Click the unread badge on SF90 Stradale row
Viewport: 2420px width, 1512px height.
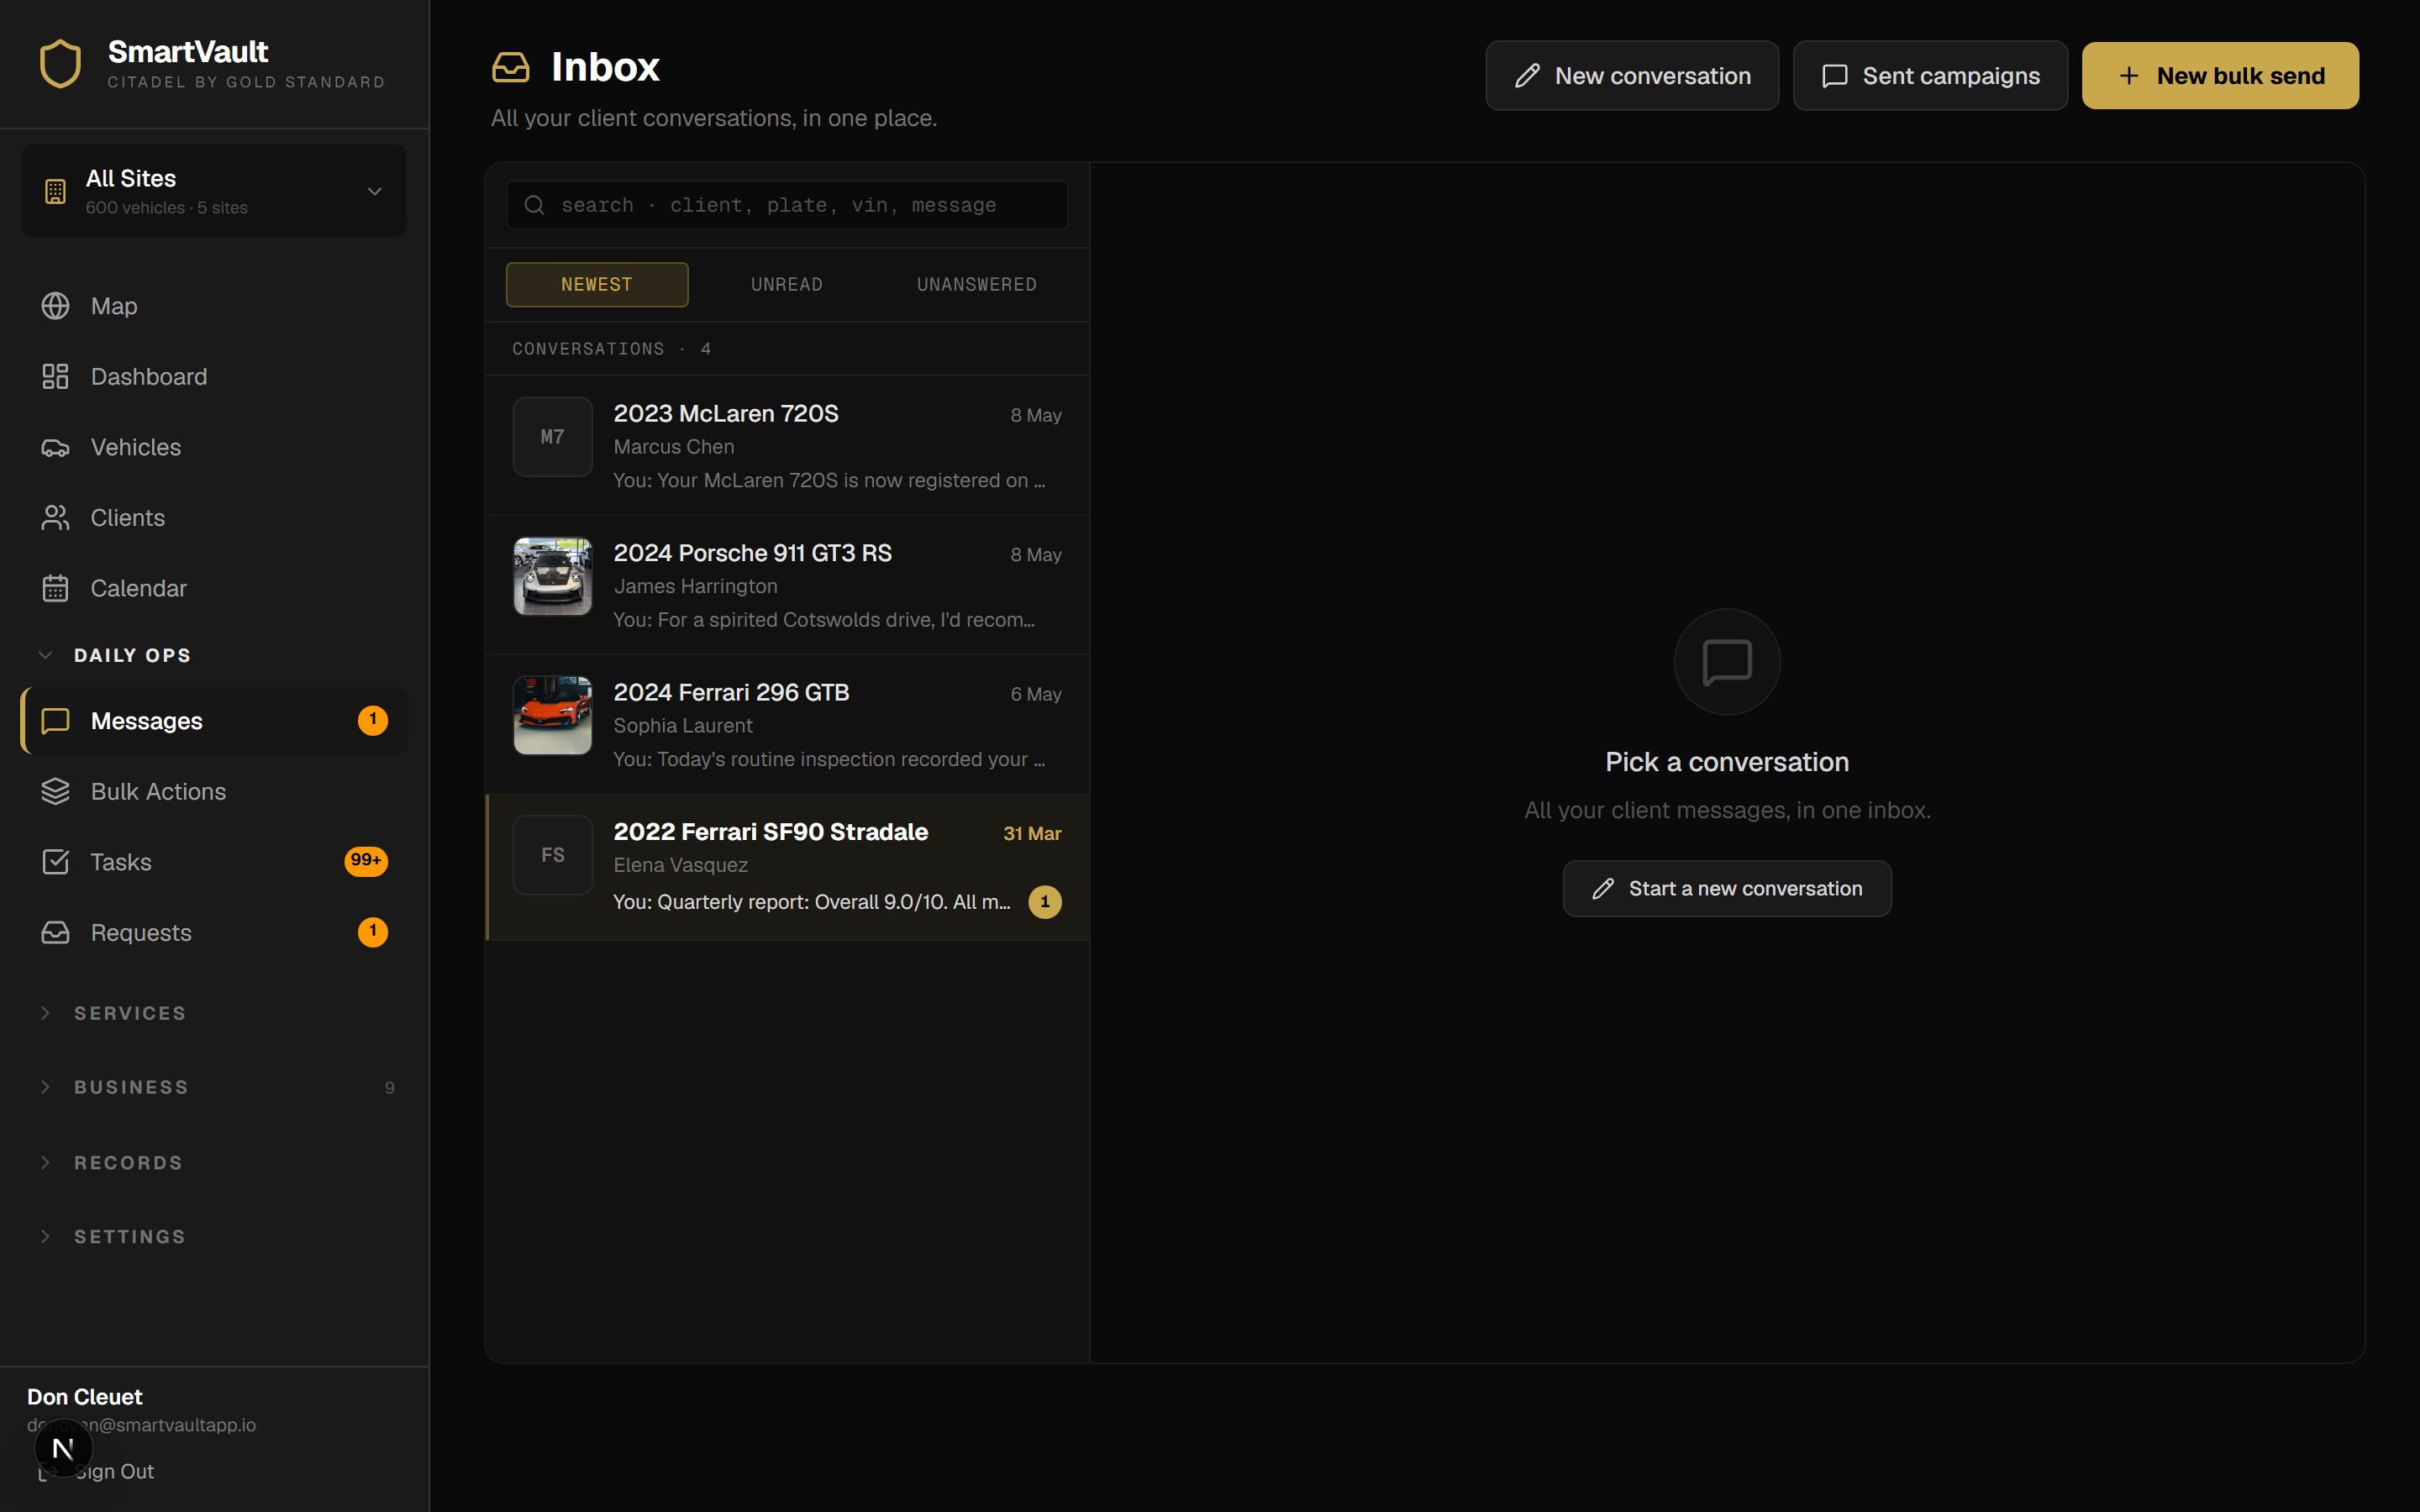(1045, 902)
